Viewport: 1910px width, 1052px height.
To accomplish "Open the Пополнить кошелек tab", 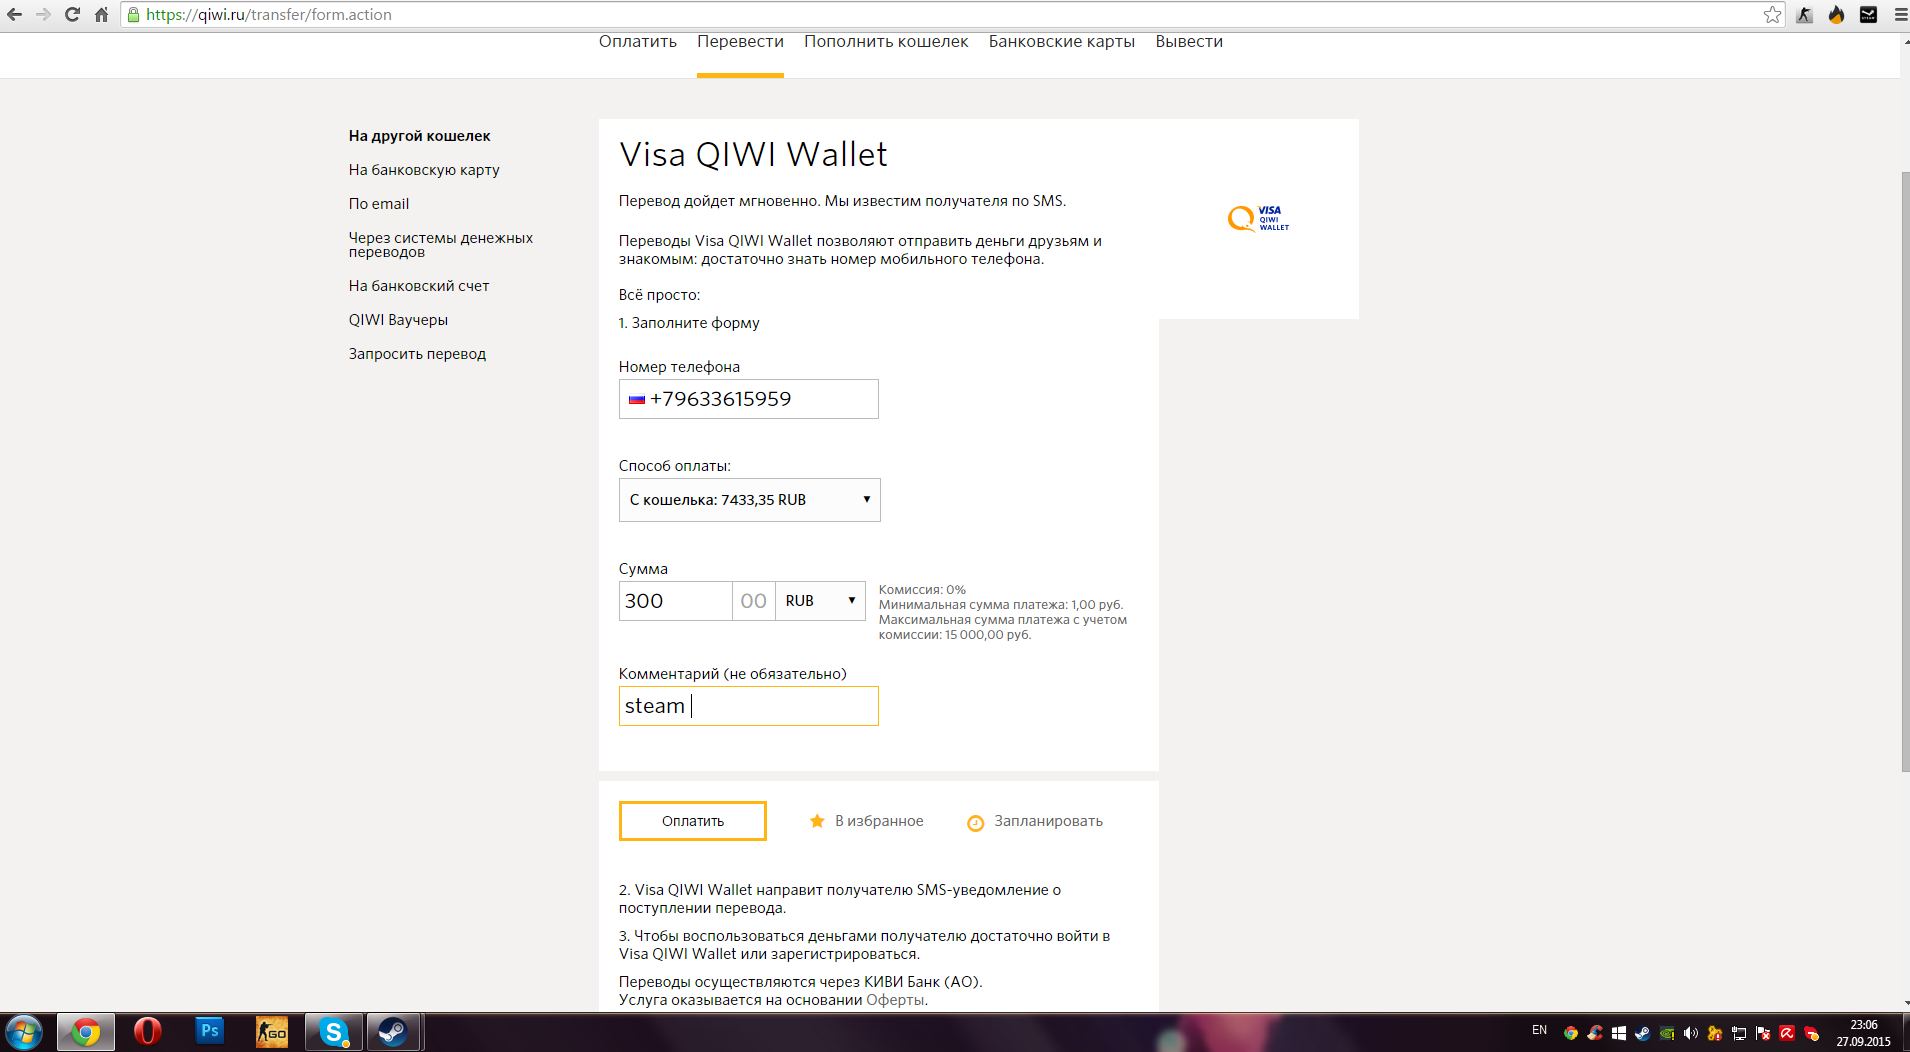I will 886,42.
